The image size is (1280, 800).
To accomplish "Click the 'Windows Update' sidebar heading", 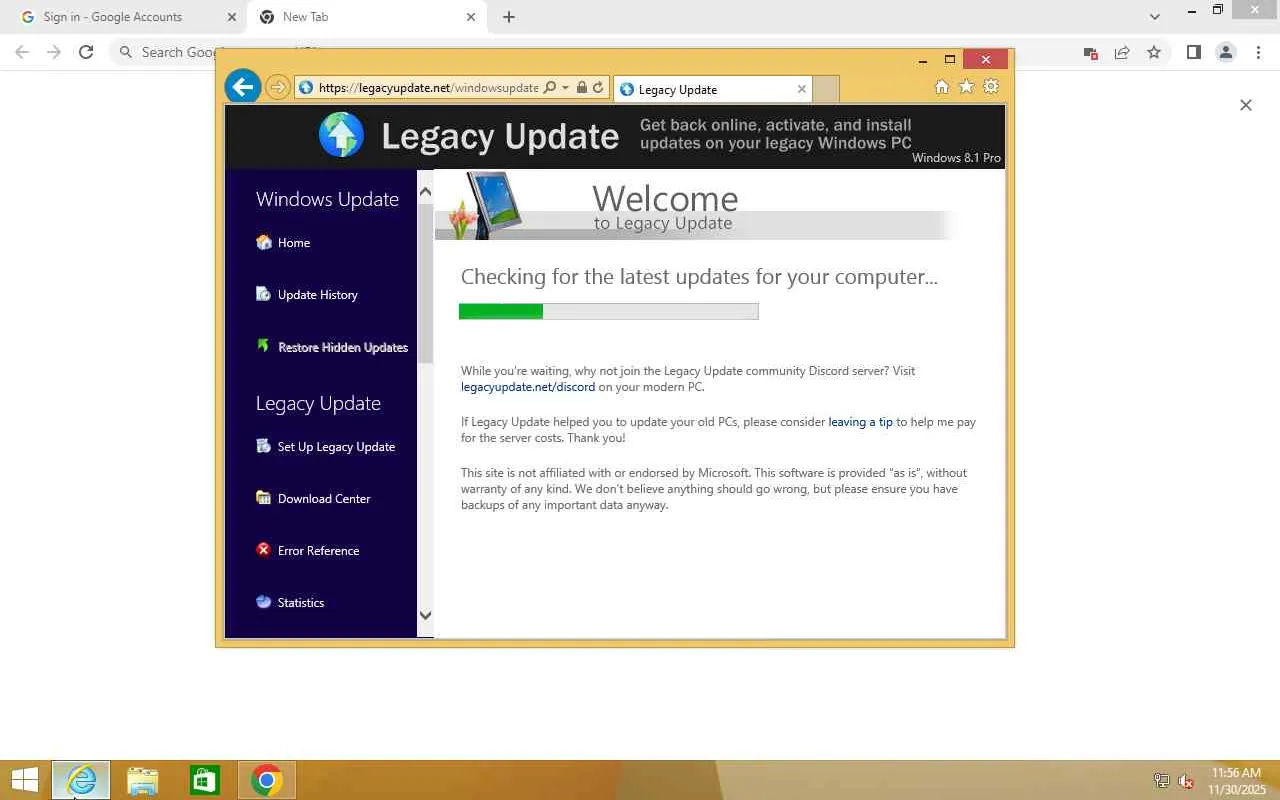I will (327, 199).
